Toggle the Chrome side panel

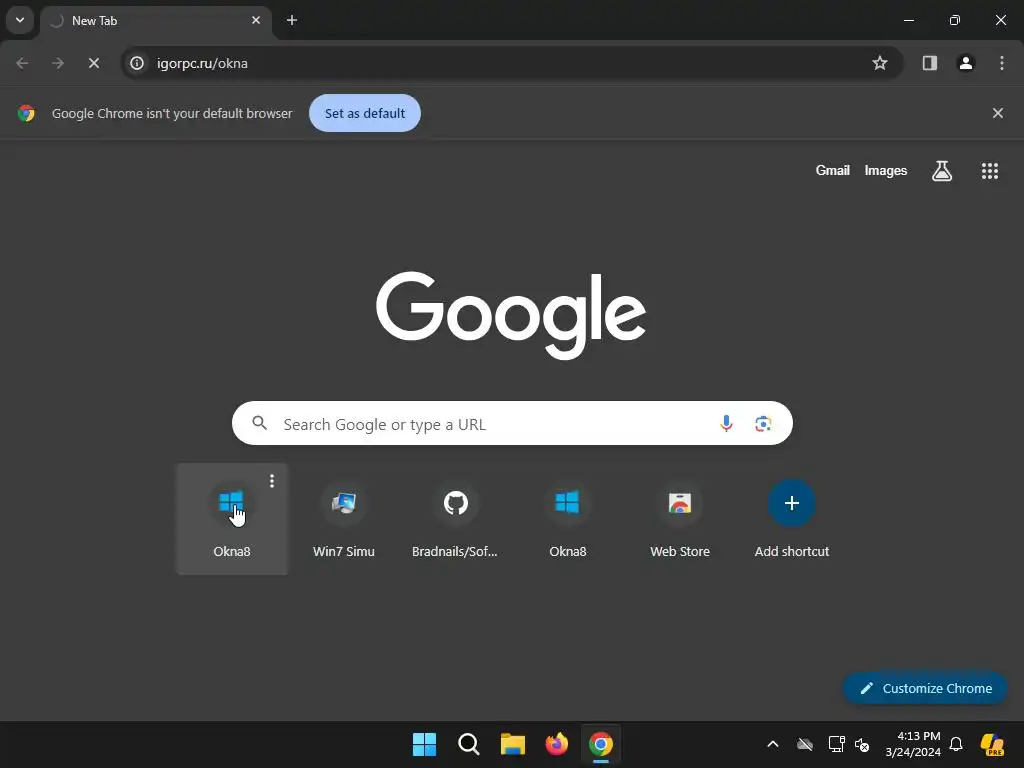[929, 63]
